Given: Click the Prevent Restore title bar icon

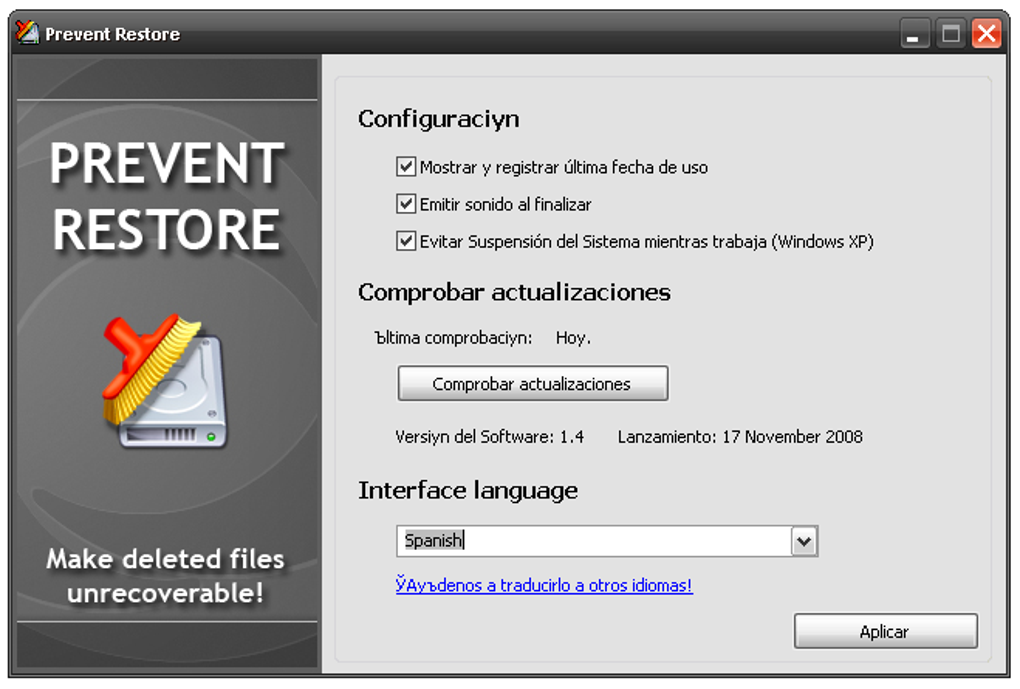Looking at the screenshot, I should 27,32.
